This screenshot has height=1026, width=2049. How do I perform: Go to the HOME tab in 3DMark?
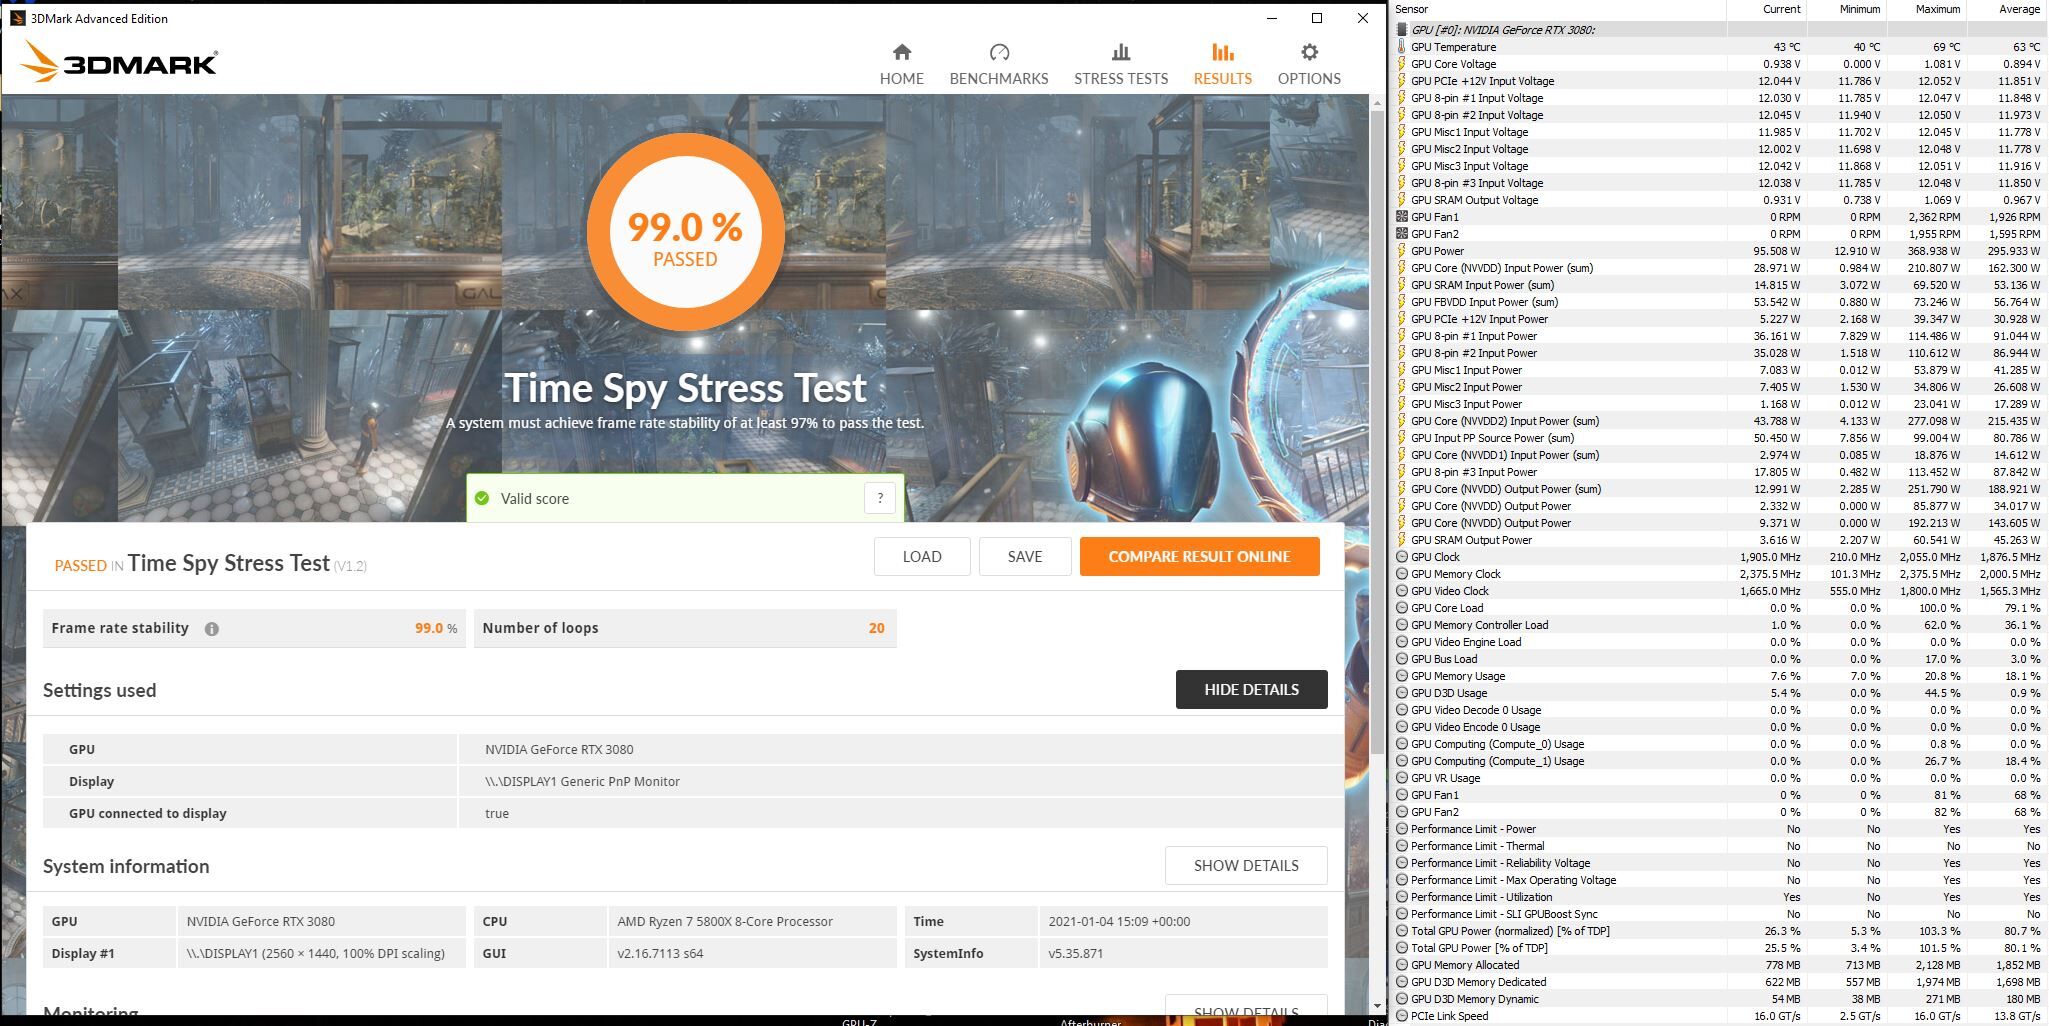click(x=902, y=64)
